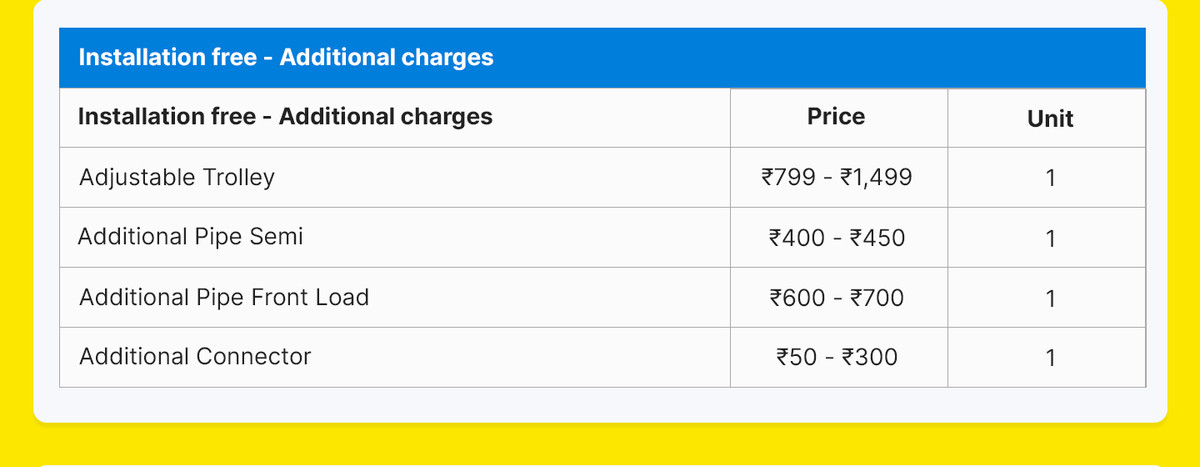
Task: Click the unit value for Additional Connector
Action: [x=1050, y=357]
